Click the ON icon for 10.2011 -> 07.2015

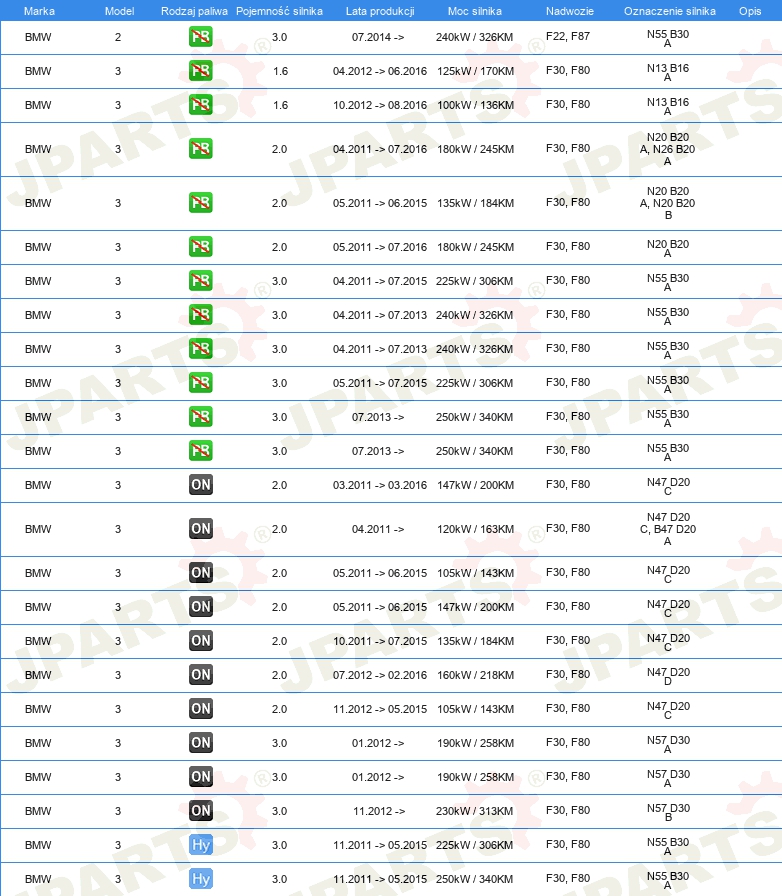[201, 641]
